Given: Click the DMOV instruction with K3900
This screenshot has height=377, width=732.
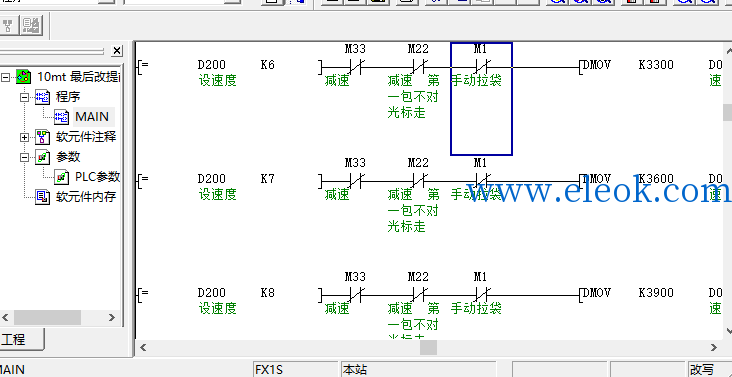Looking at the screenshot, I should point(597,293).
